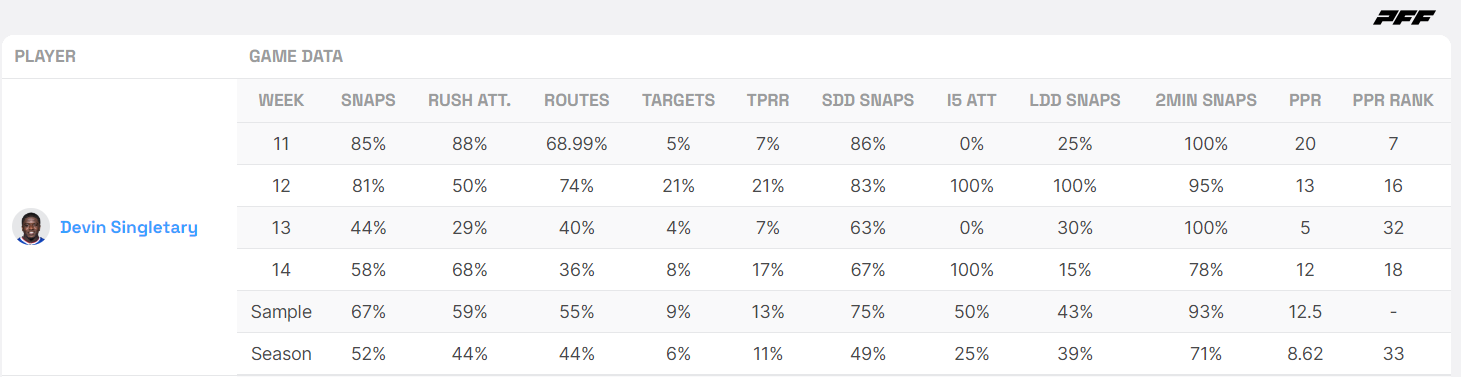Select the week 11 routes value 68.99%
This screenshot has height=377, width=1461.
point(577,144)
